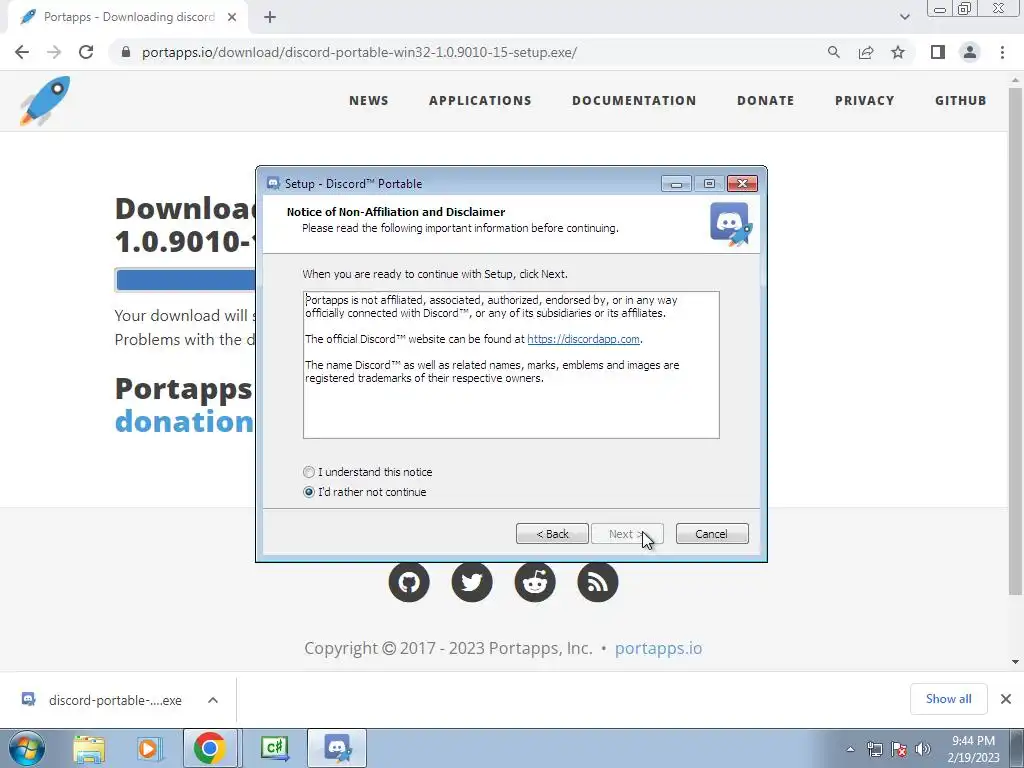Open the DOCUMENTATION menu item
The height and width of the screenshot is (768, 1024).
[x=634, y=101]
